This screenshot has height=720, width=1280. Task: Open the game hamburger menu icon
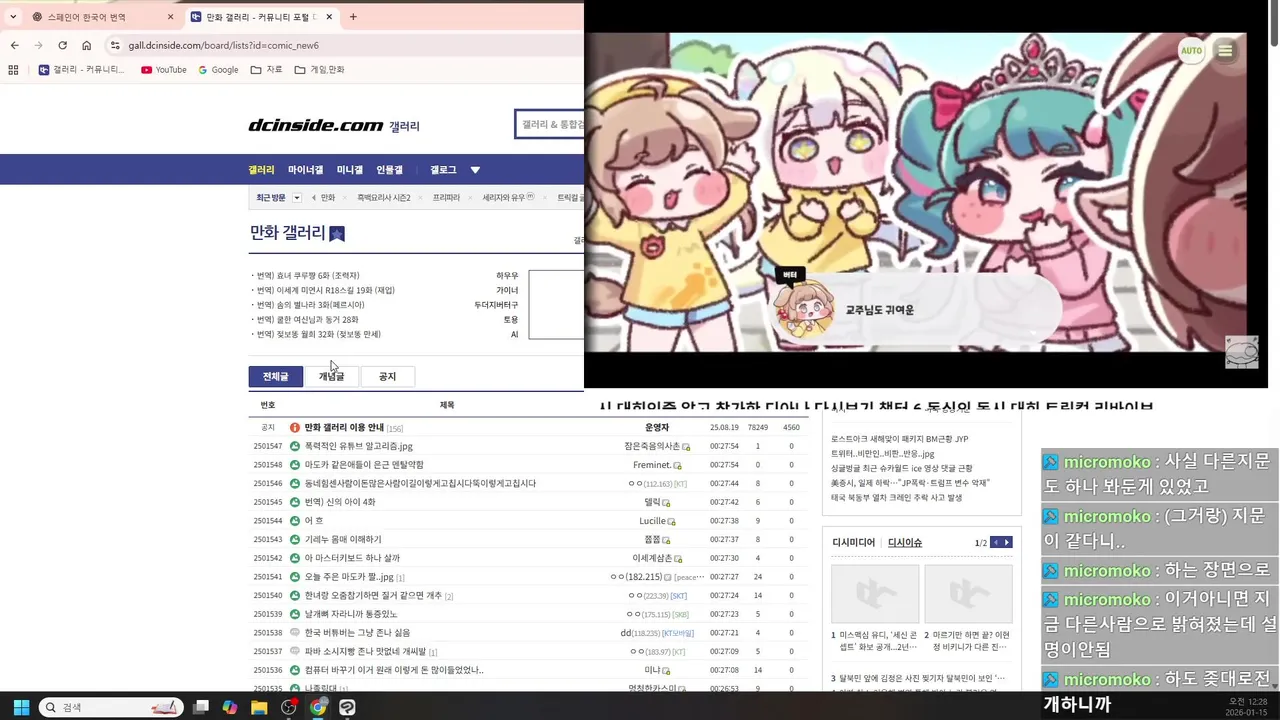coord(1225,50)
